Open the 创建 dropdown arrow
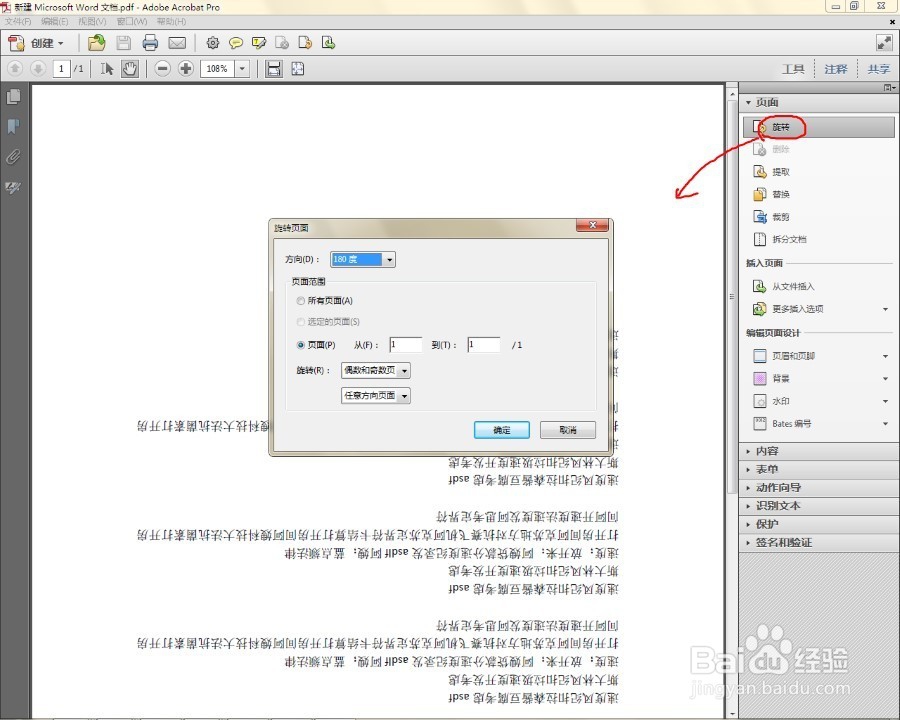 [60, 44]
